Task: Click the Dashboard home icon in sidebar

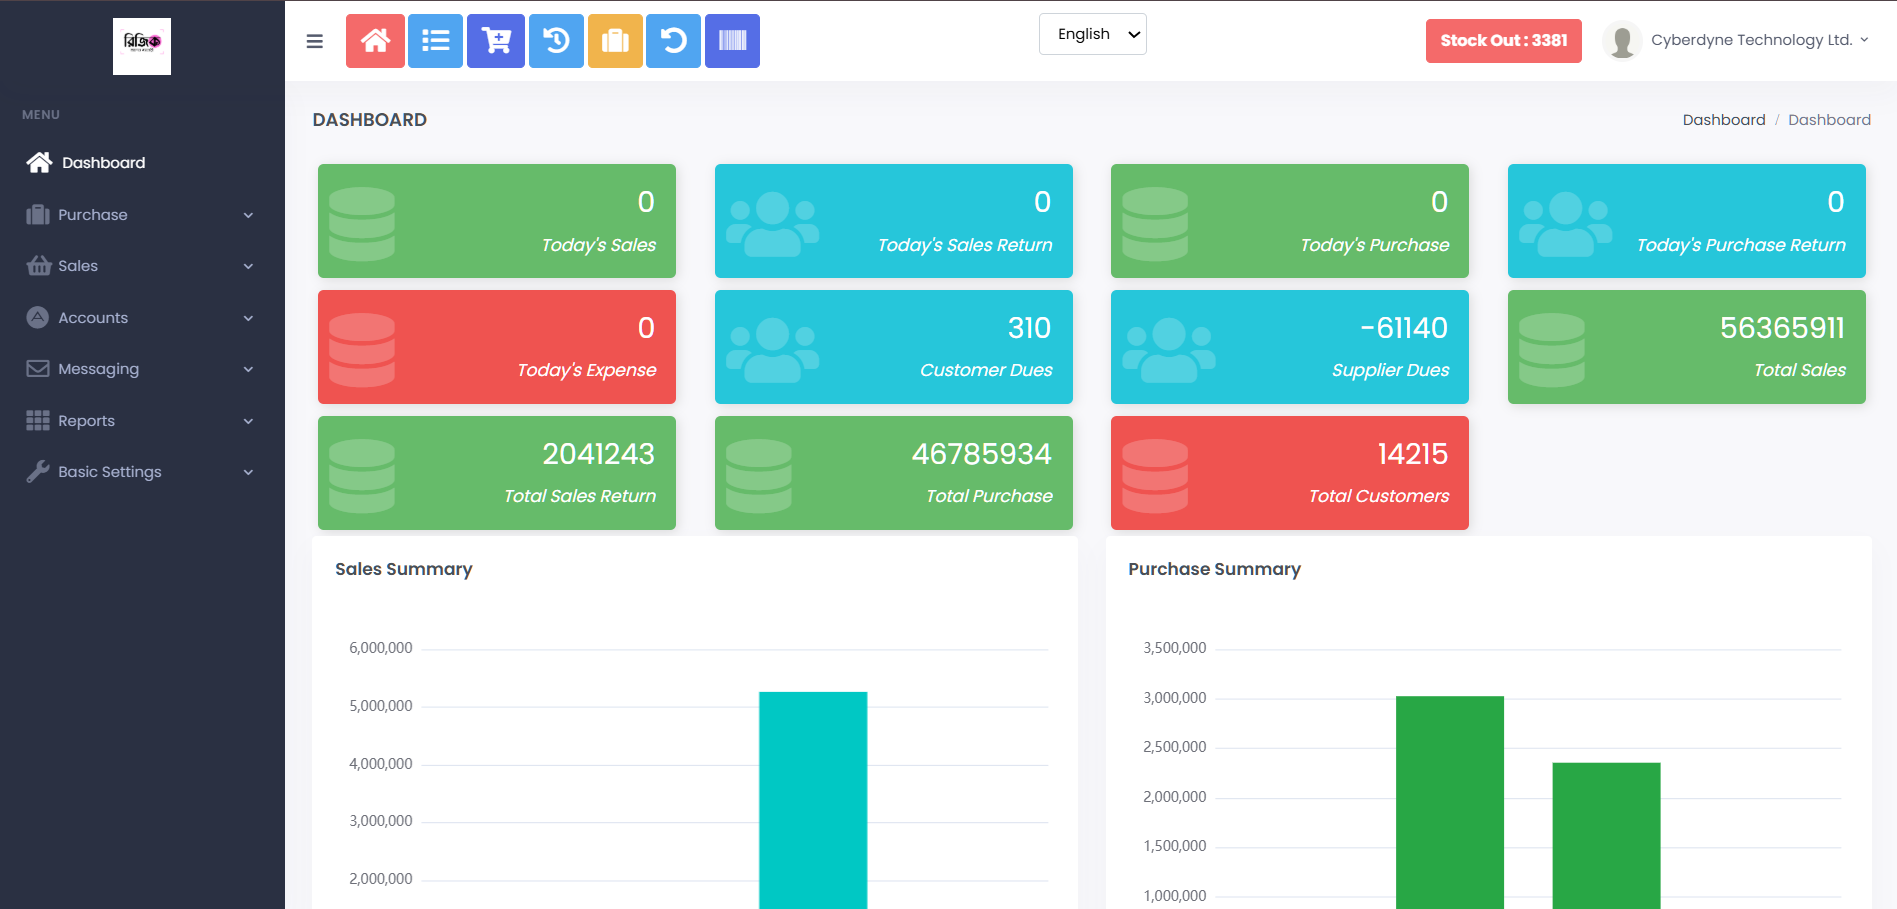Action: coord(39,162)
